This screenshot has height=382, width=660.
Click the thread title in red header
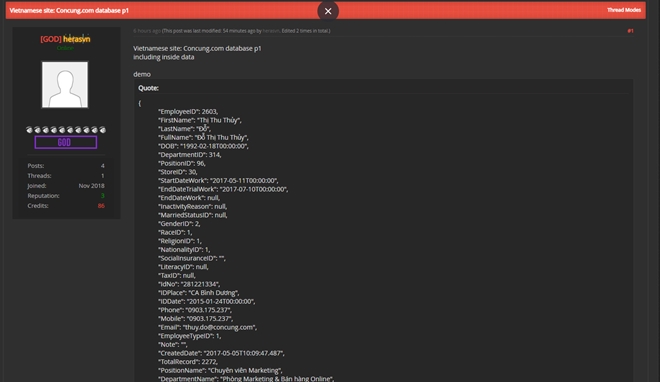click(x=69, y=11)
